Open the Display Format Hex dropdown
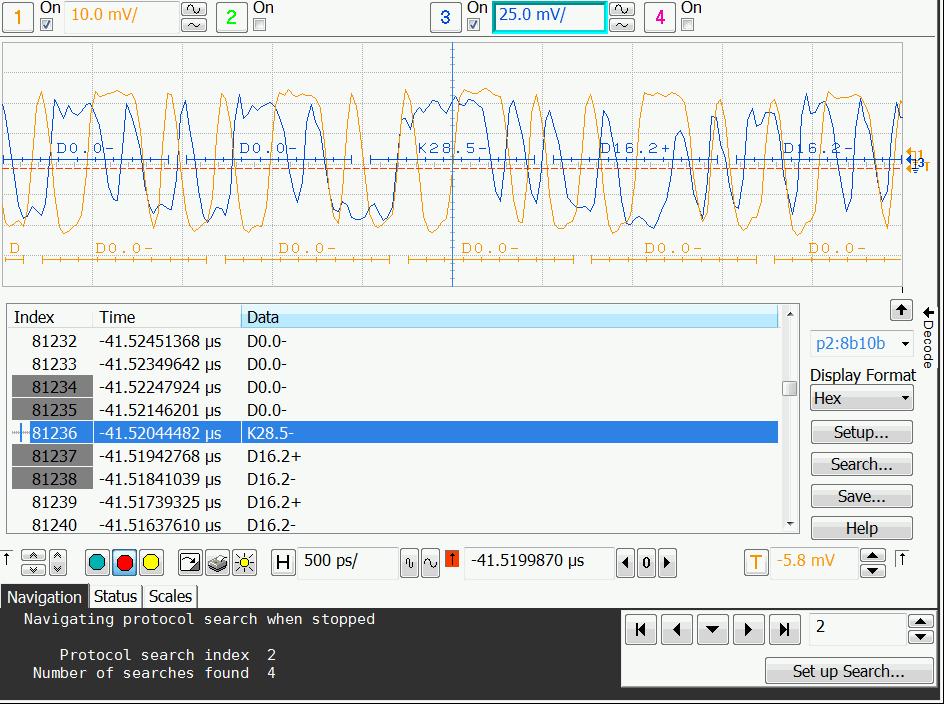Screen dimensions: 948x706 [x=861, y=398]
